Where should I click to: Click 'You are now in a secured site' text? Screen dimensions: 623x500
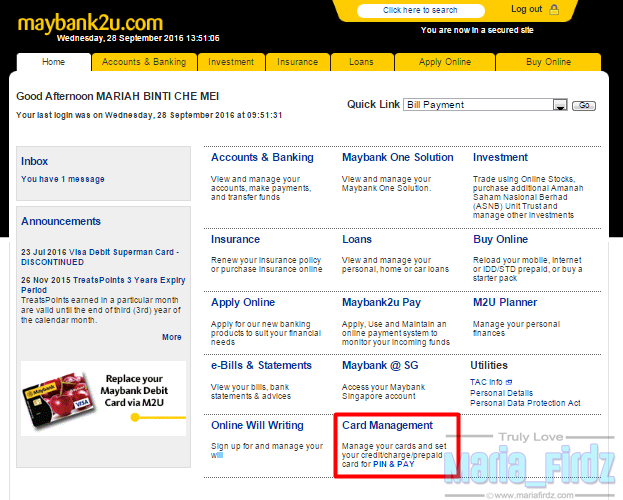click(477, 30)
